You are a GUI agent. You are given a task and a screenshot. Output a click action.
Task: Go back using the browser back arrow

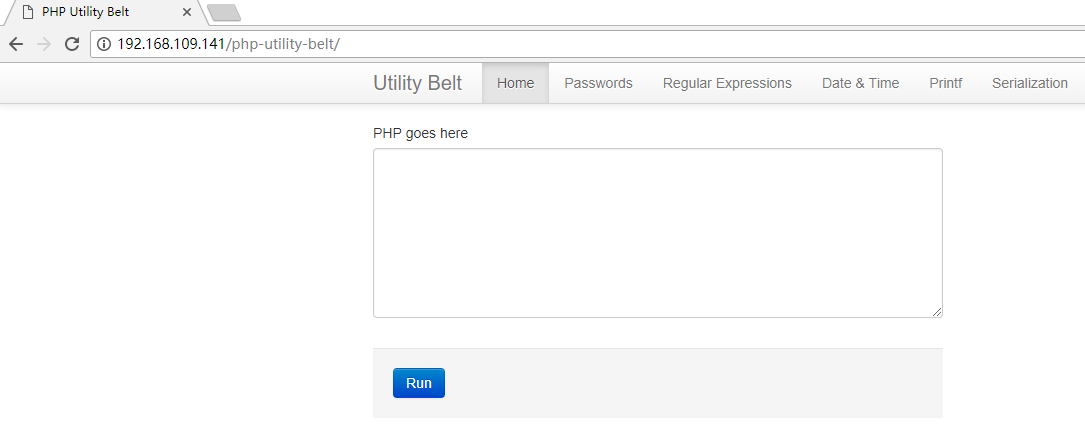coord(16,44)
